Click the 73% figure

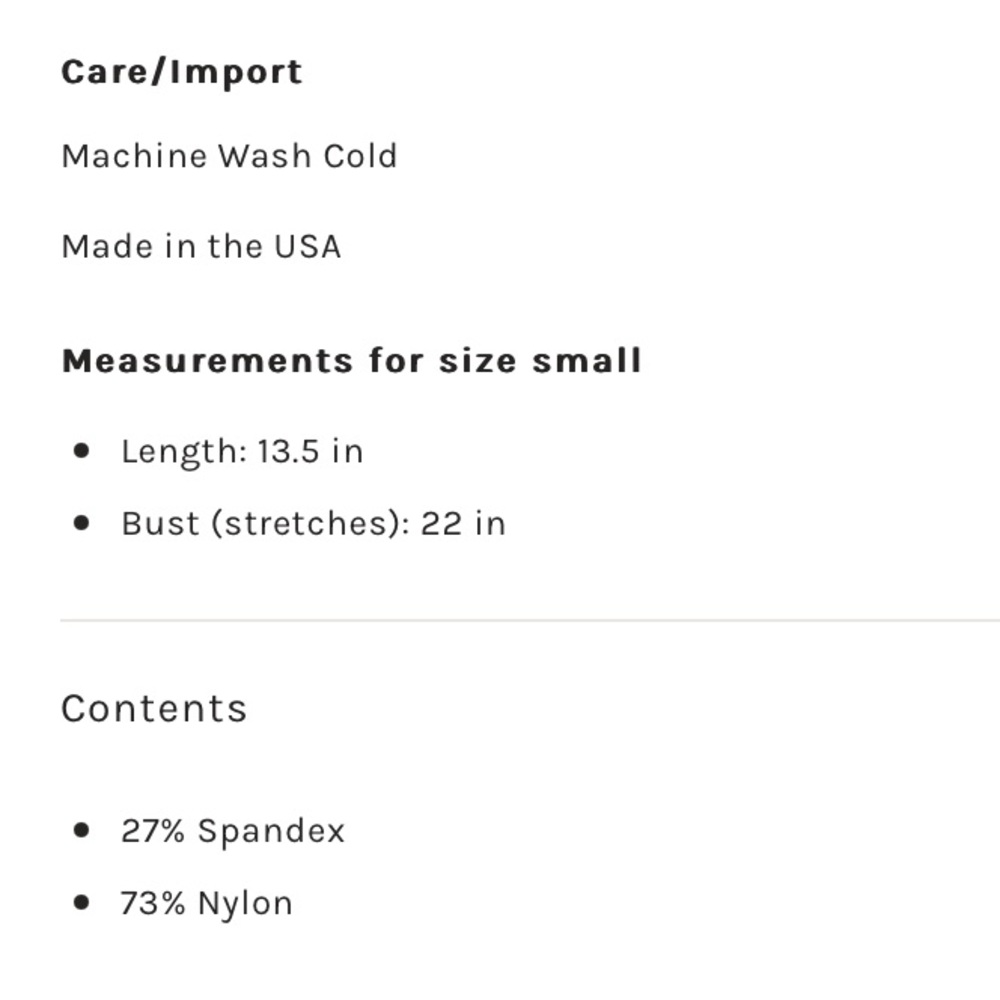[153, 903]
